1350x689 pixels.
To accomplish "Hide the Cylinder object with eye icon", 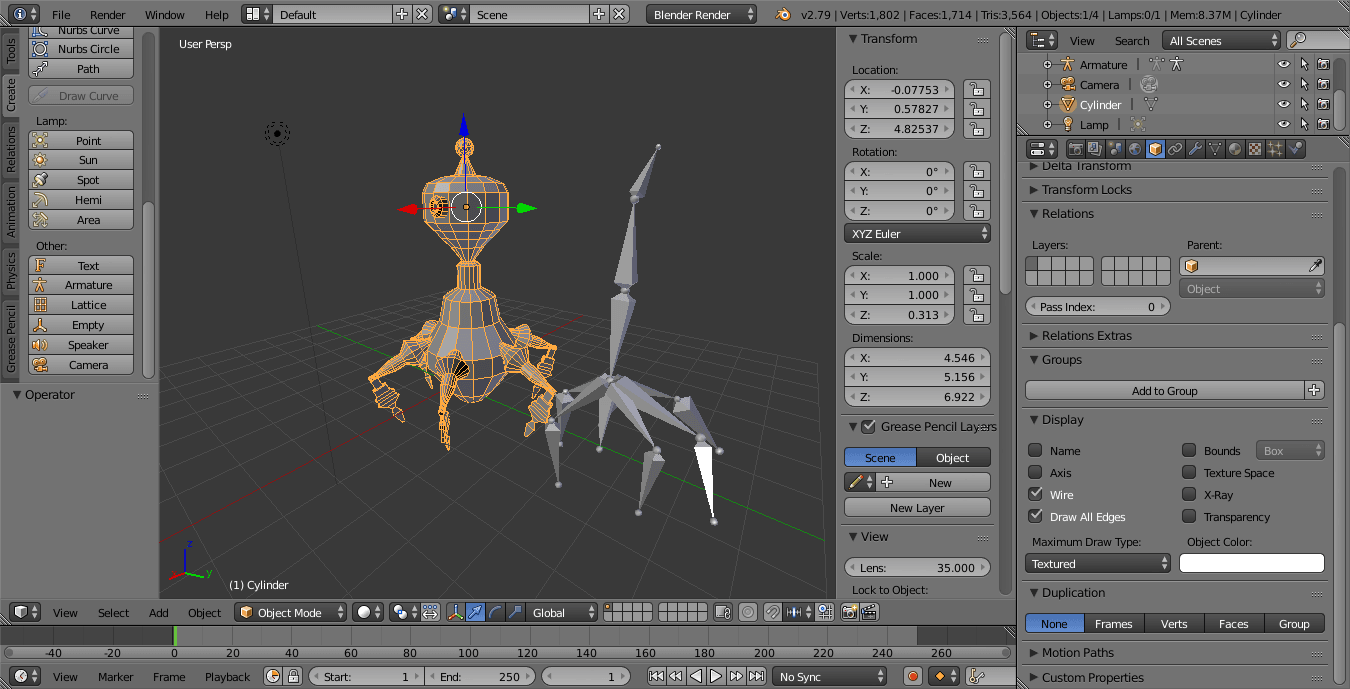I will pos(1283,104).
